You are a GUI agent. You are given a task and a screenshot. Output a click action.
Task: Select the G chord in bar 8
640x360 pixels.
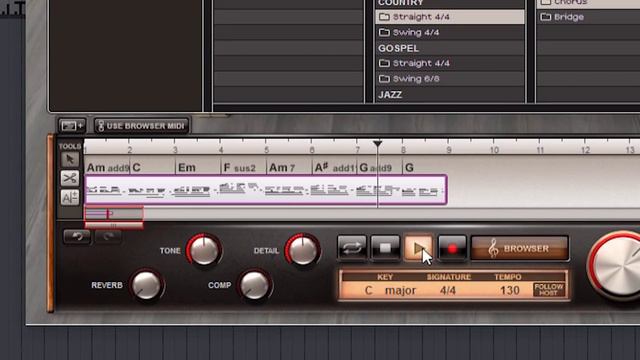(409, 167)
